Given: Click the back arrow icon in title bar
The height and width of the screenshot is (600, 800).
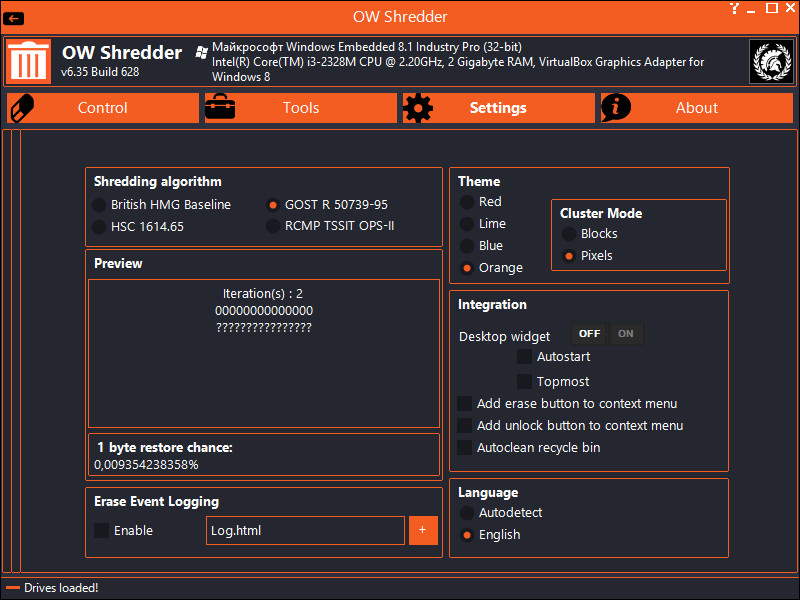Looking at the screenshot, I should [14, 18].
